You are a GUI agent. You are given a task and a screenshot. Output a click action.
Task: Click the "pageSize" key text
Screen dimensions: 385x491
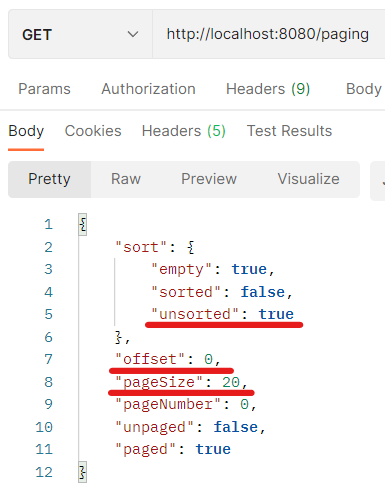click(159, 382)
